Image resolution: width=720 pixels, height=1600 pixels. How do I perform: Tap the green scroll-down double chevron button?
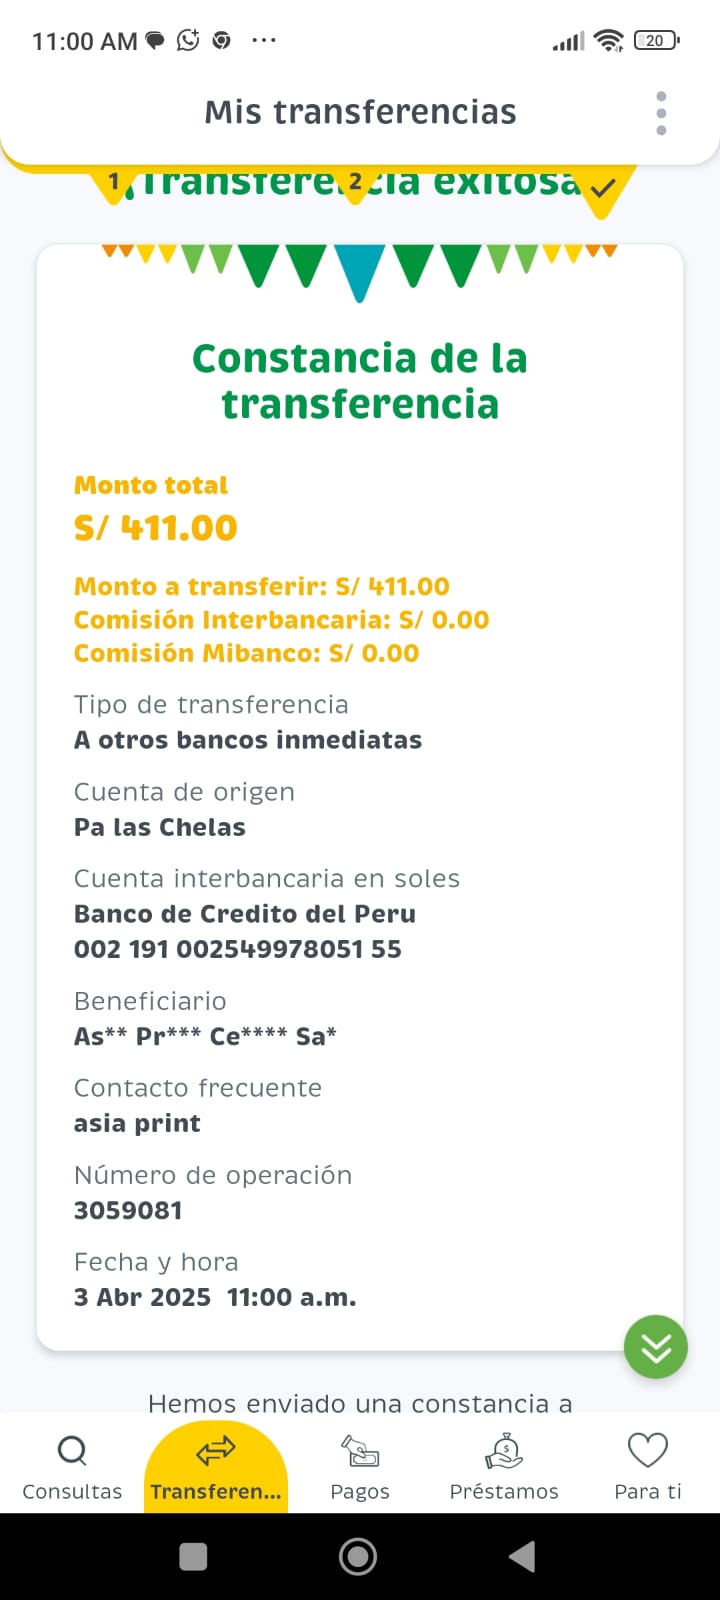coord(656,1347)
